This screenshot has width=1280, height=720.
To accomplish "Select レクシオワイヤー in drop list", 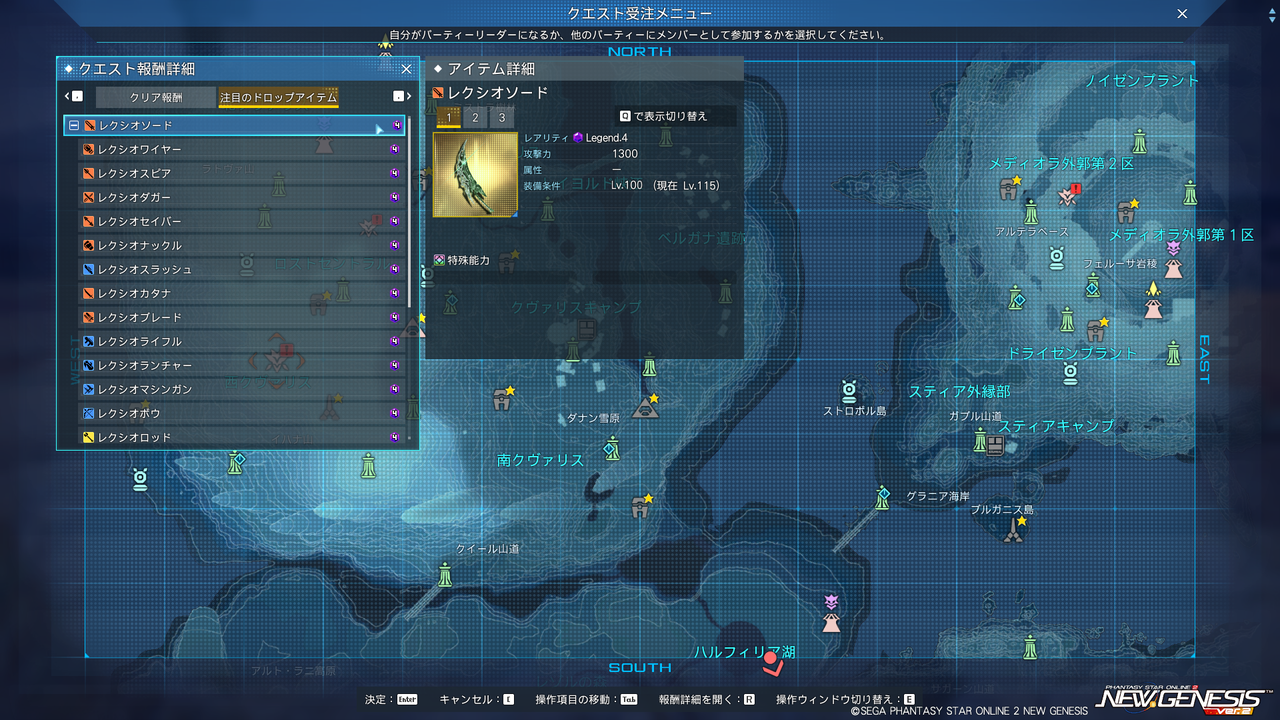I will click(242, 150).
